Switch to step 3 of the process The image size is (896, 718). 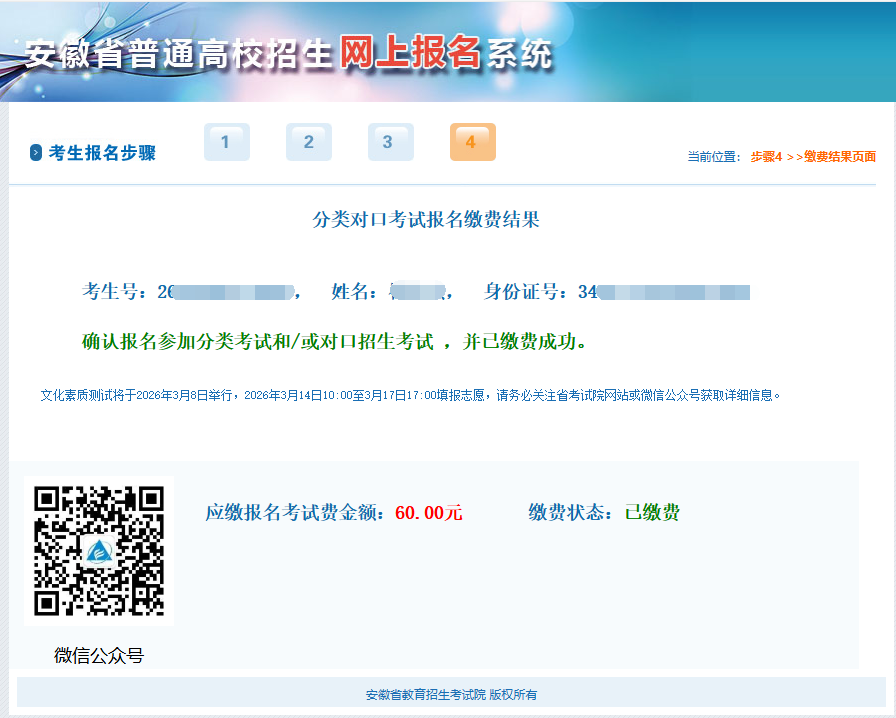pos(390,142)
